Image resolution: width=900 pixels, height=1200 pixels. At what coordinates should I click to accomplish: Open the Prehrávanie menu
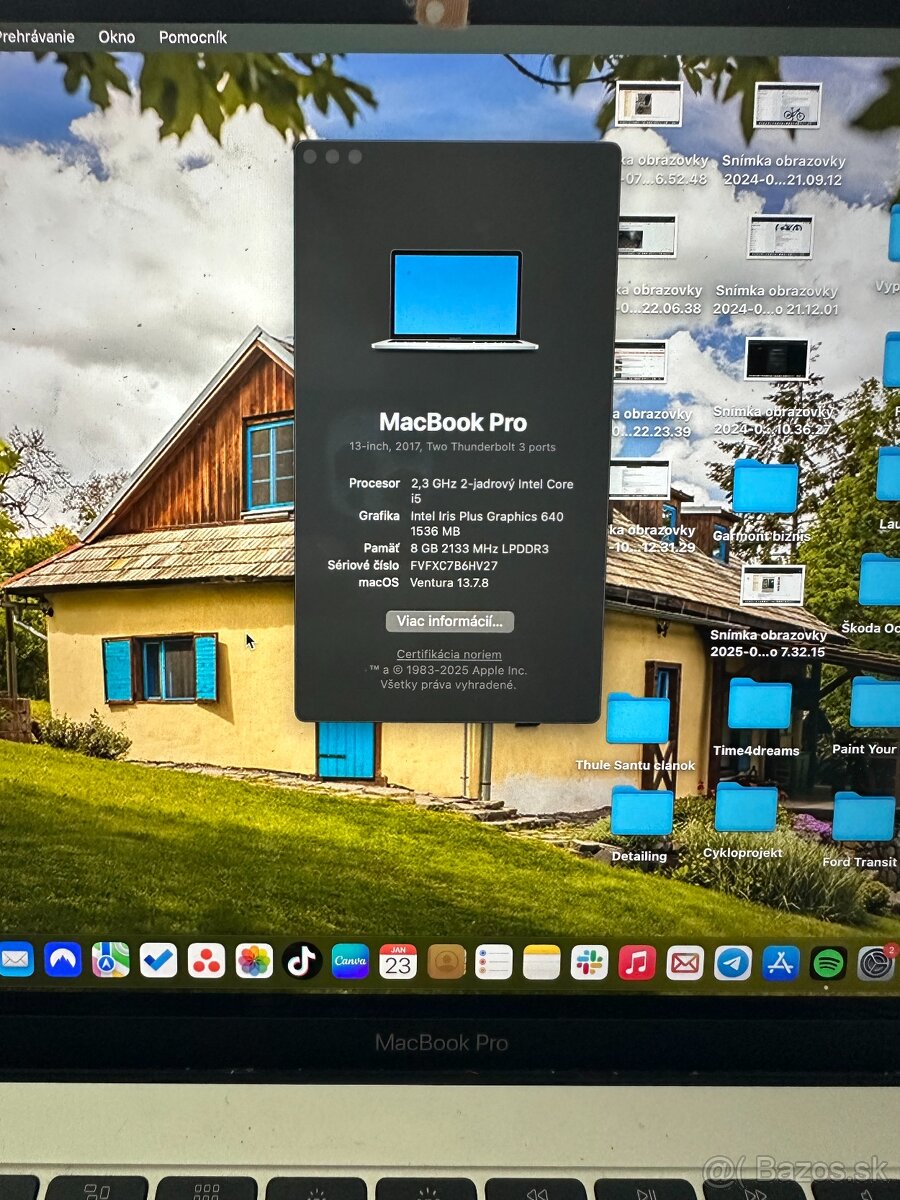click(37, 37)
